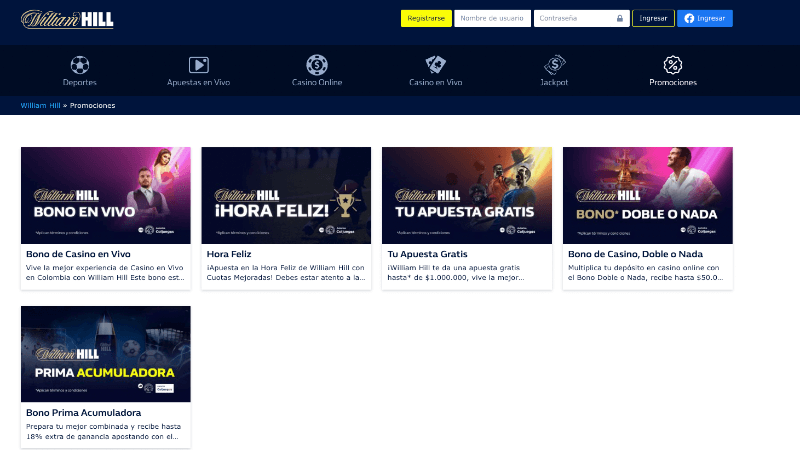The image size is (800, 450).
Task: Focus the Contraseña password field
Action: (582, 18)
